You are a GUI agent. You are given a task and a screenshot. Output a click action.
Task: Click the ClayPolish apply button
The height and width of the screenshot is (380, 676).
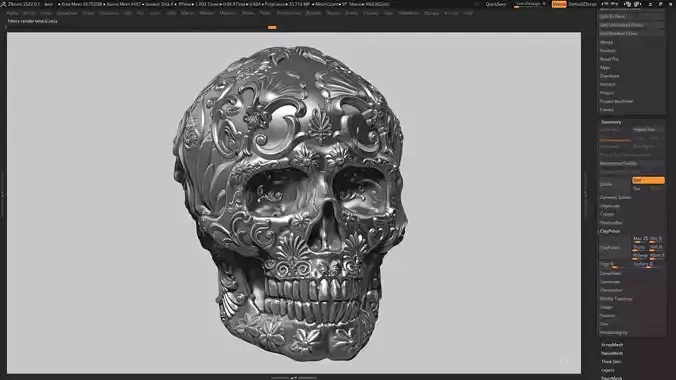615,248
